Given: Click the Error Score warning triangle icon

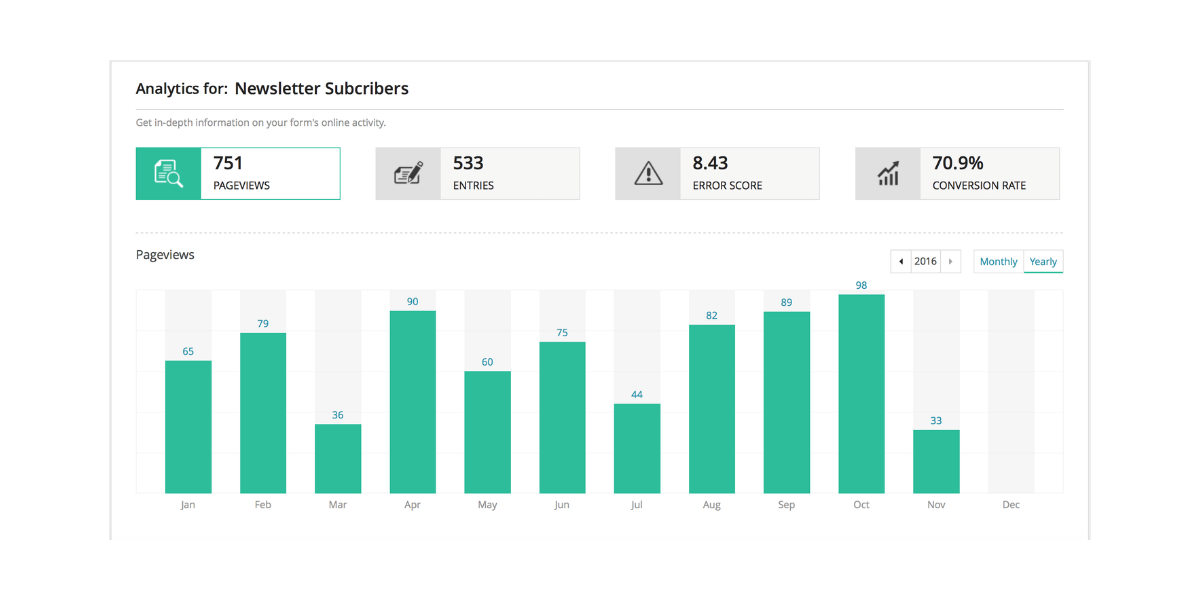Looking at the screenshot, I should click(x=648, y=174).
